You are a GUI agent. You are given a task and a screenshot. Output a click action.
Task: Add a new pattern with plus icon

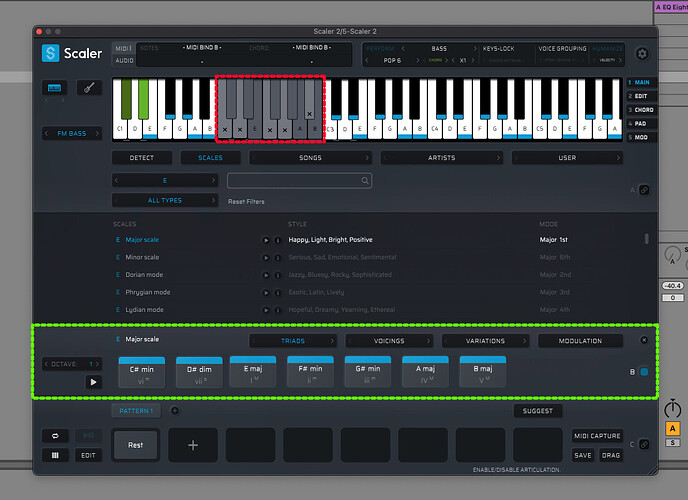coord(175,411)
